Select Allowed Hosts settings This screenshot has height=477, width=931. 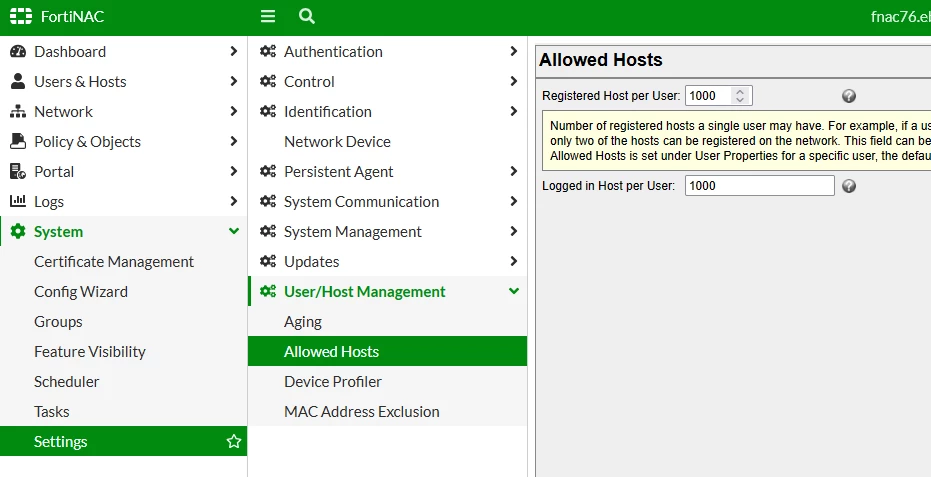coord(388,351)
